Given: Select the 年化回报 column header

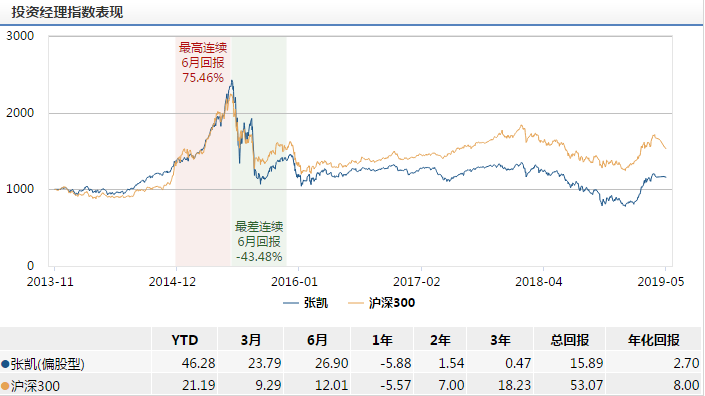Looking at the screenshot, I should point(654,340).
